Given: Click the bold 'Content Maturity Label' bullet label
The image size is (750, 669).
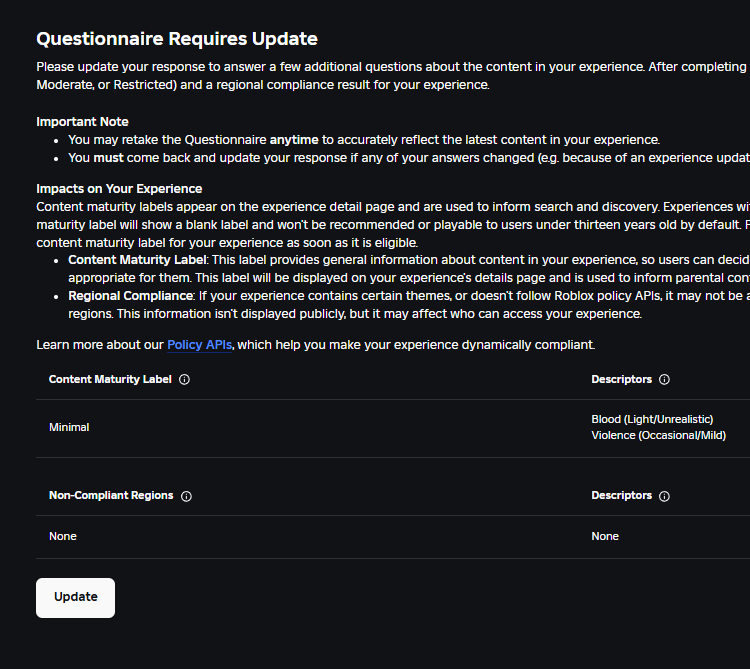Looking at the screenshot, I should (137, 260).
